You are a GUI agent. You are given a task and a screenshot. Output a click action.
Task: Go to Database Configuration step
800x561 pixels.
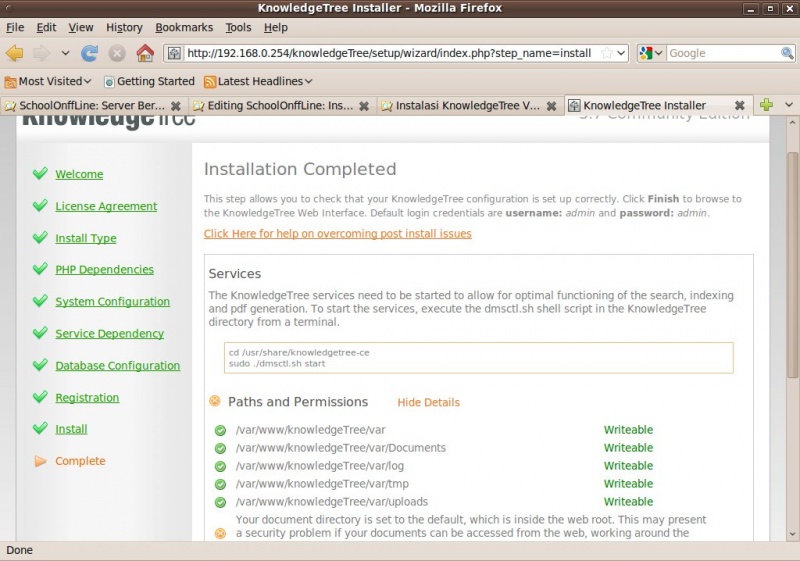pyautogui.click(x=117, y=366)
